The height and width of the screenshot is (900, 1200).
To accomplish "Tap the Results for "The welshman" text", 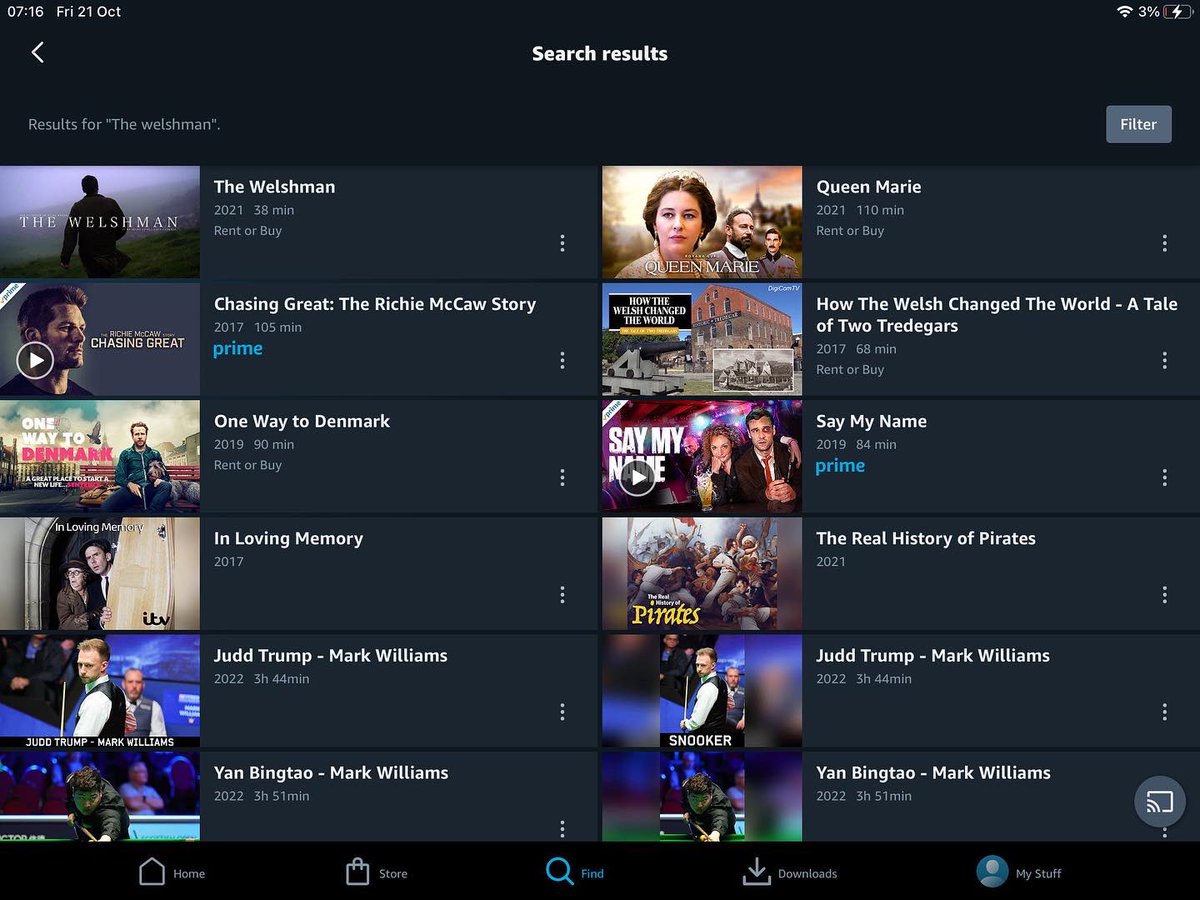I will click(124, 125).
